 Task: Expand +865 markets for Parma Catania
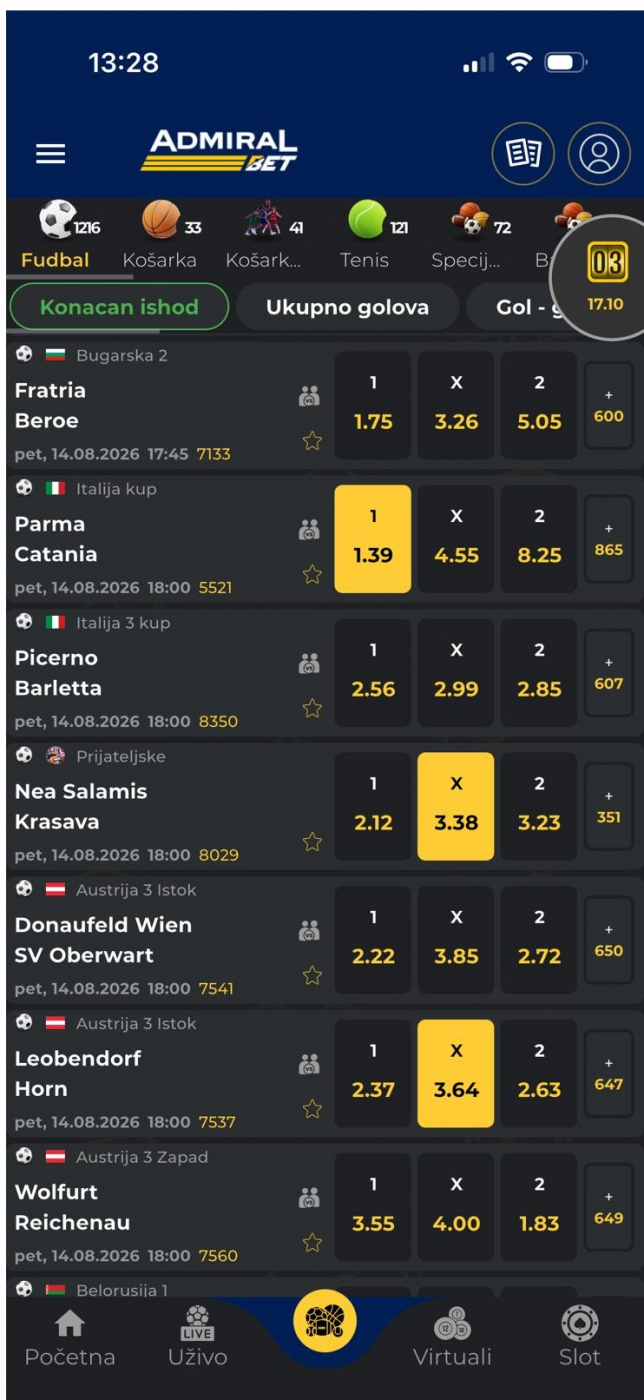[x=608, y=539]
